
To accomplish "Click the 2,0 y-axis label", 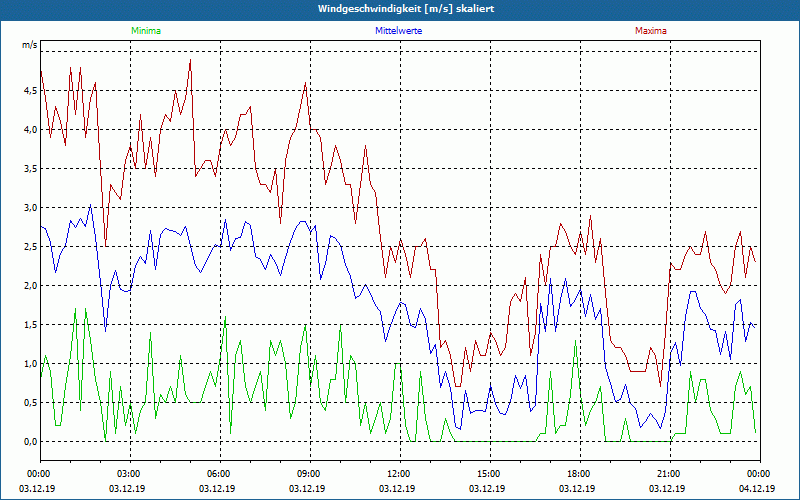I will click(30, 286).
